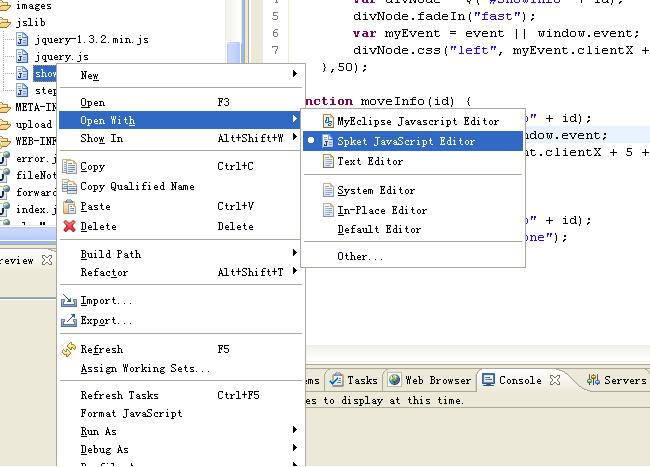The image size is (650, 467).
Task: Click the Paste clipboard icon
Action: click(69, 206)
